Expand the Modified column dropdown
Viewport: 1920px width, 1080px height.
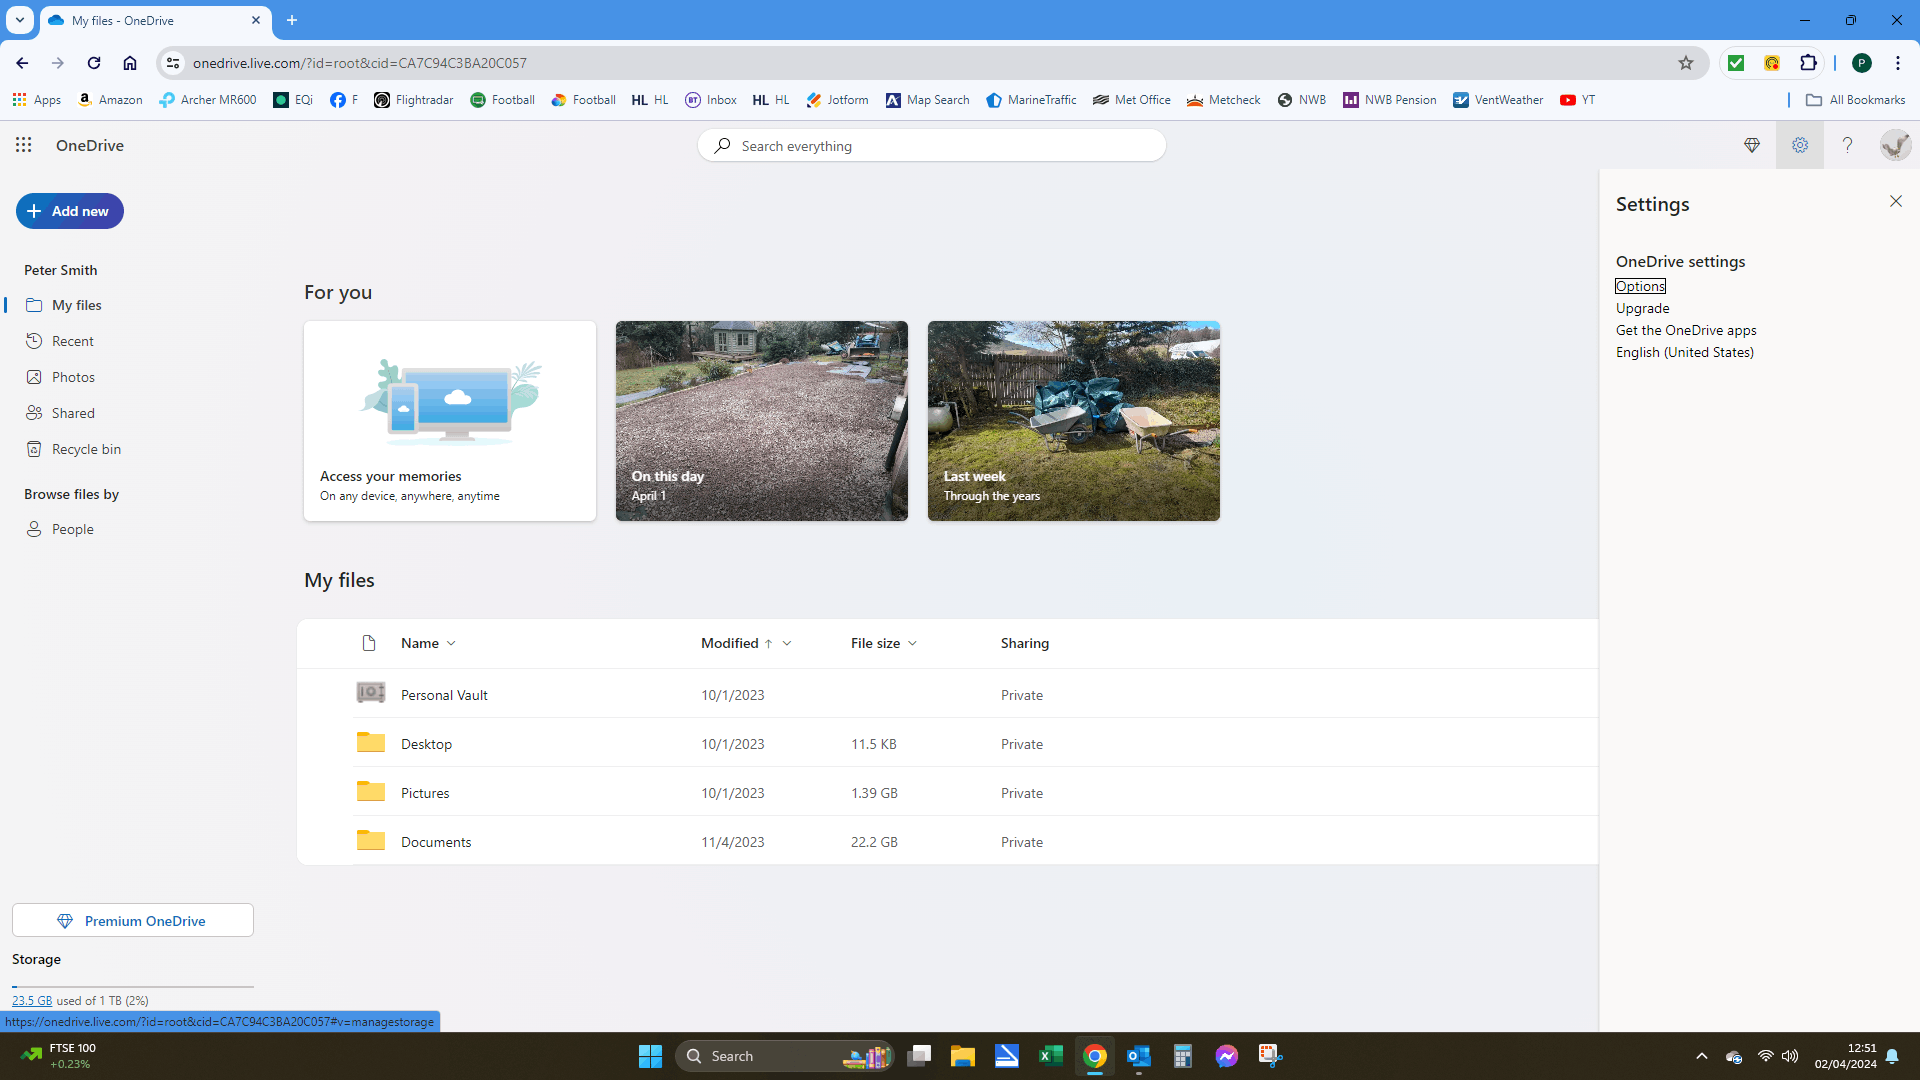pos(787,644)
